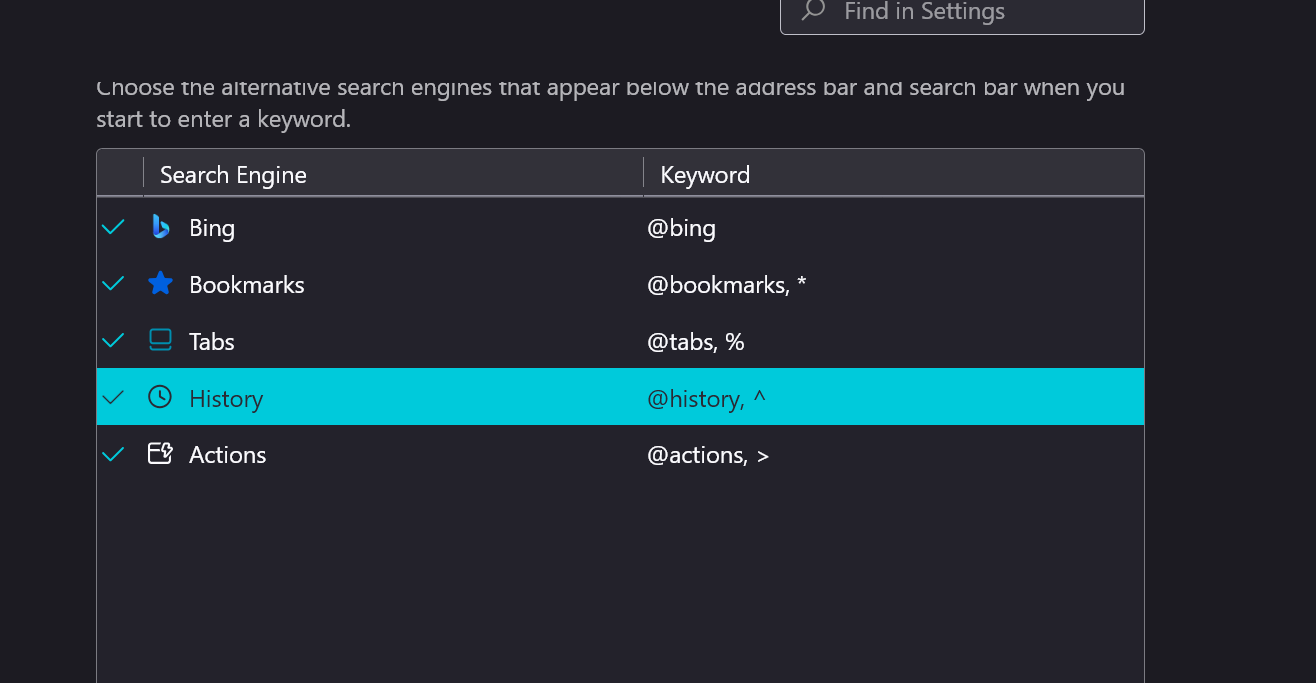1316x683 pixels.
Task: Toggle the Actions row checkmark
Action: coord(114,454)
